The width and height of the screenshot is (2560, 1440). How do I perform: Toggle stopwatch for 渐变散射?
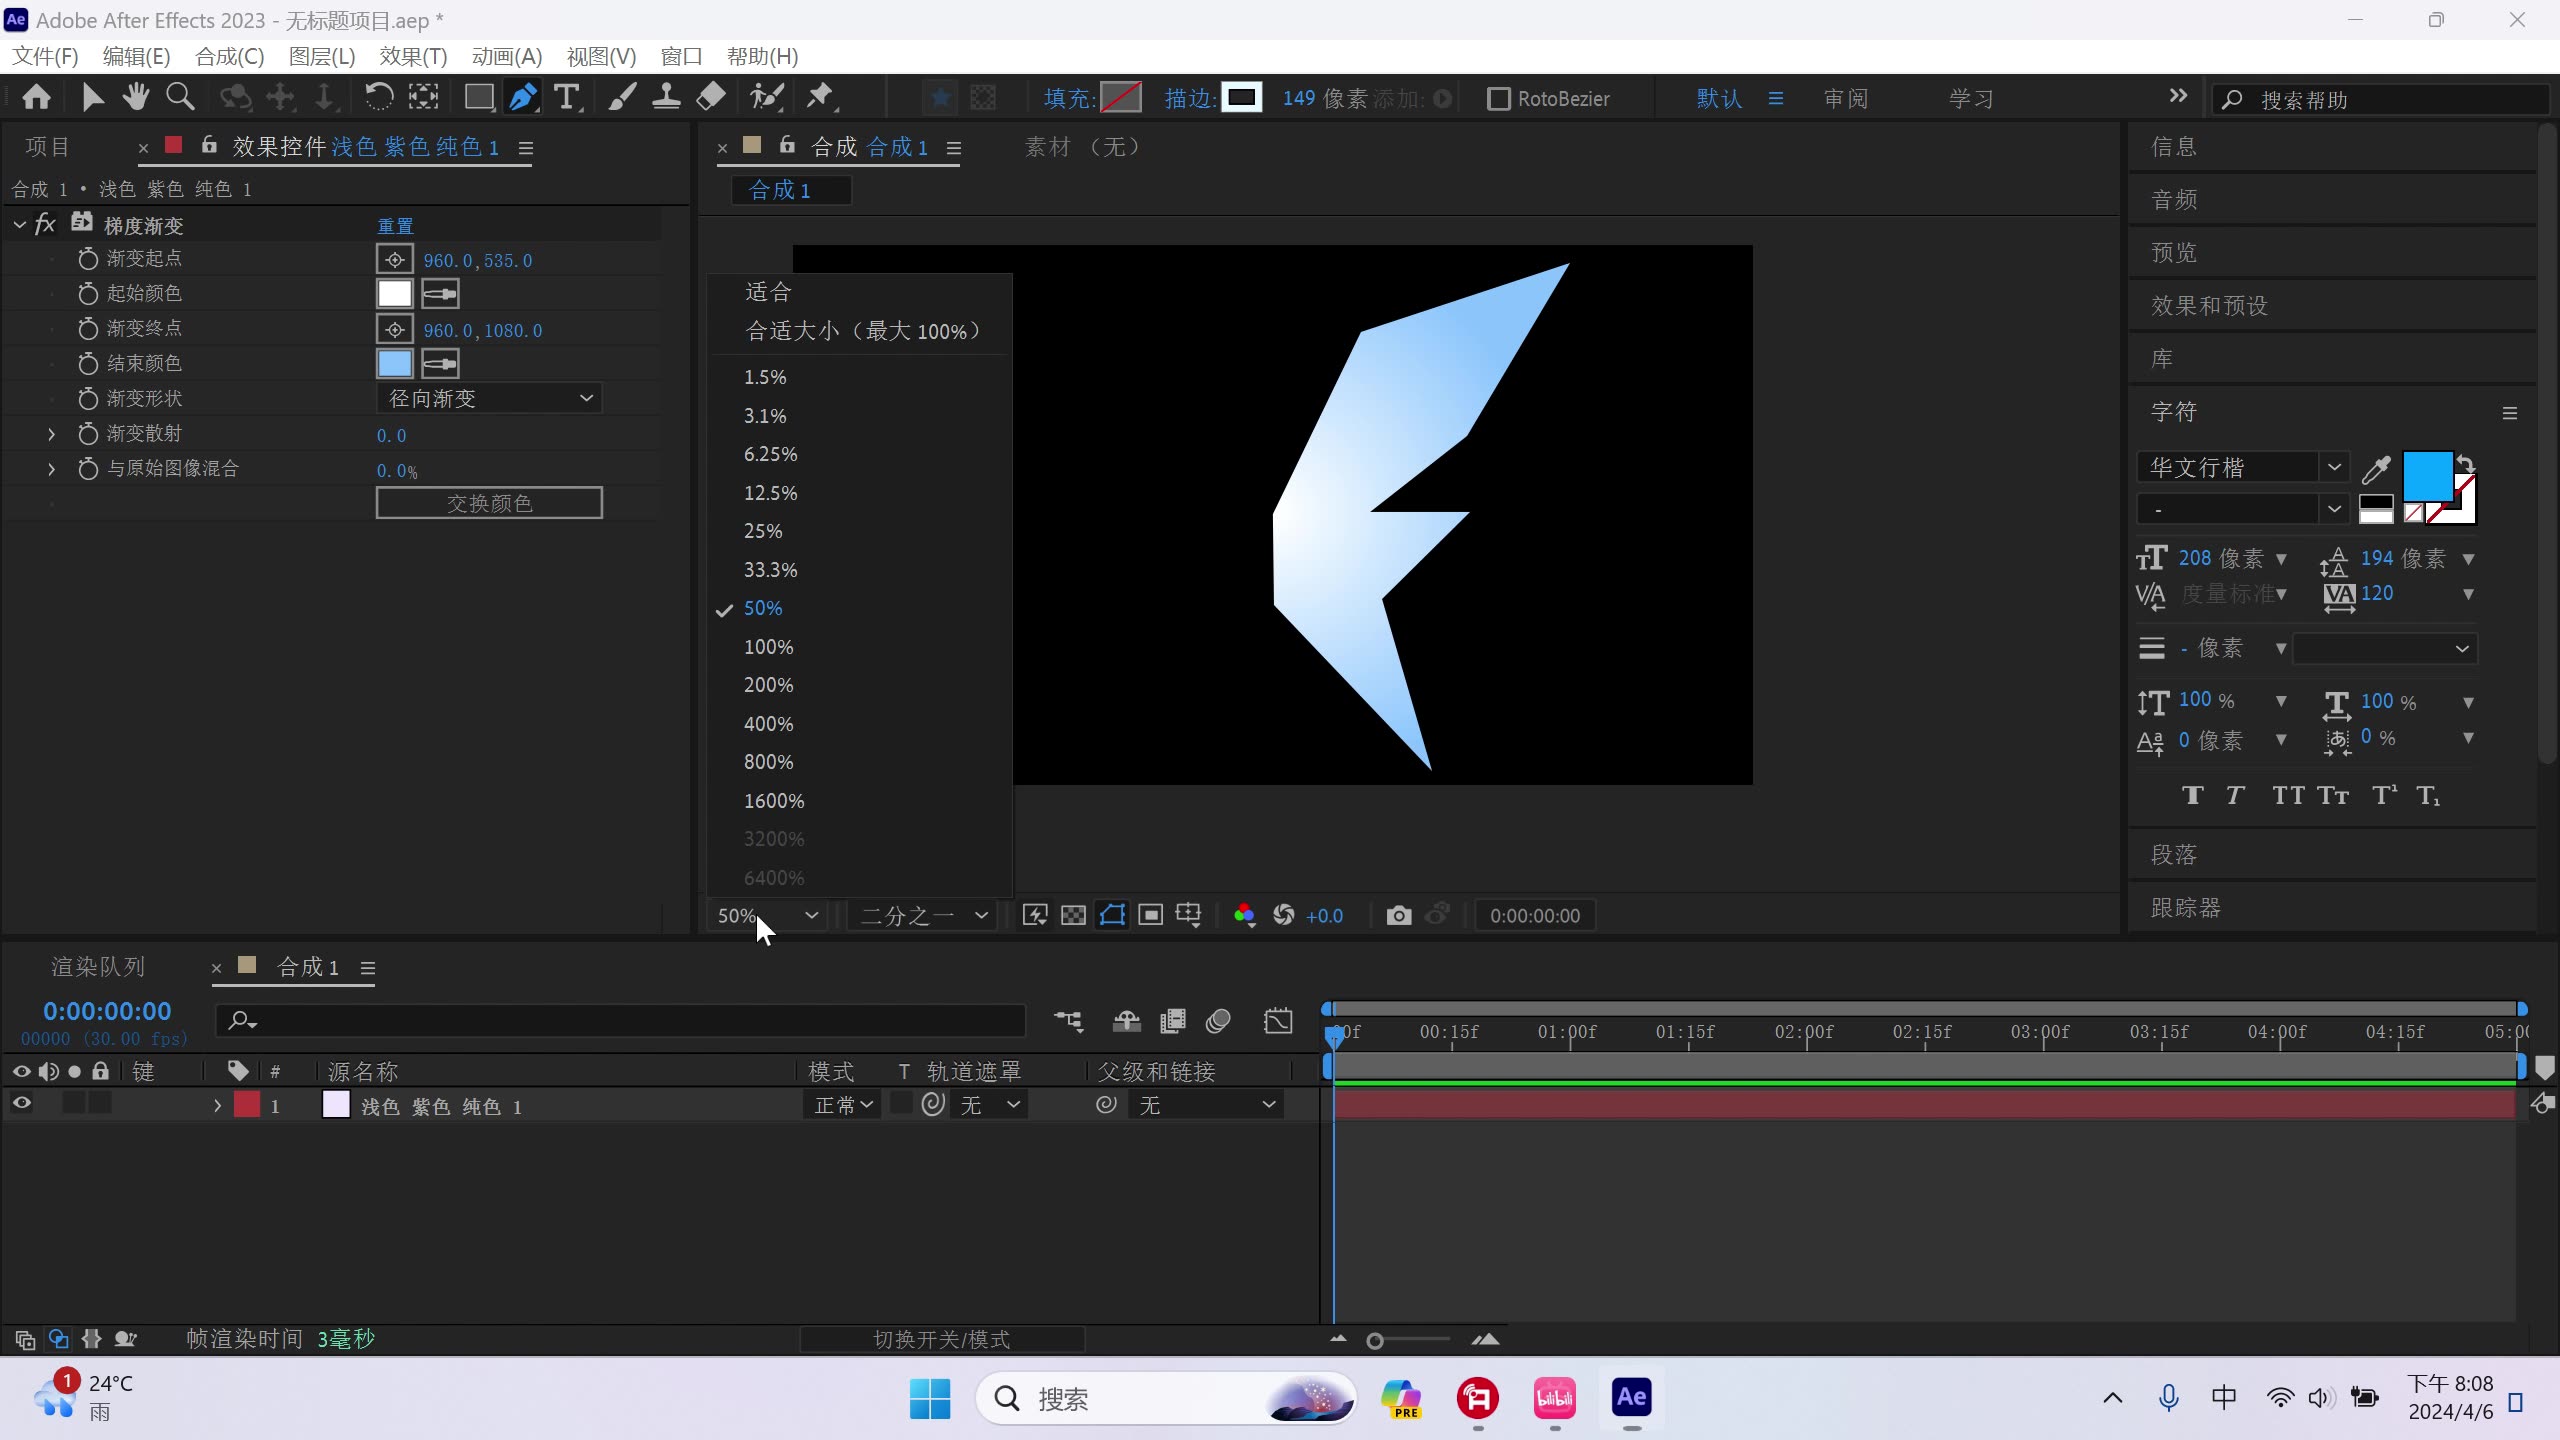tap(88, 434)
